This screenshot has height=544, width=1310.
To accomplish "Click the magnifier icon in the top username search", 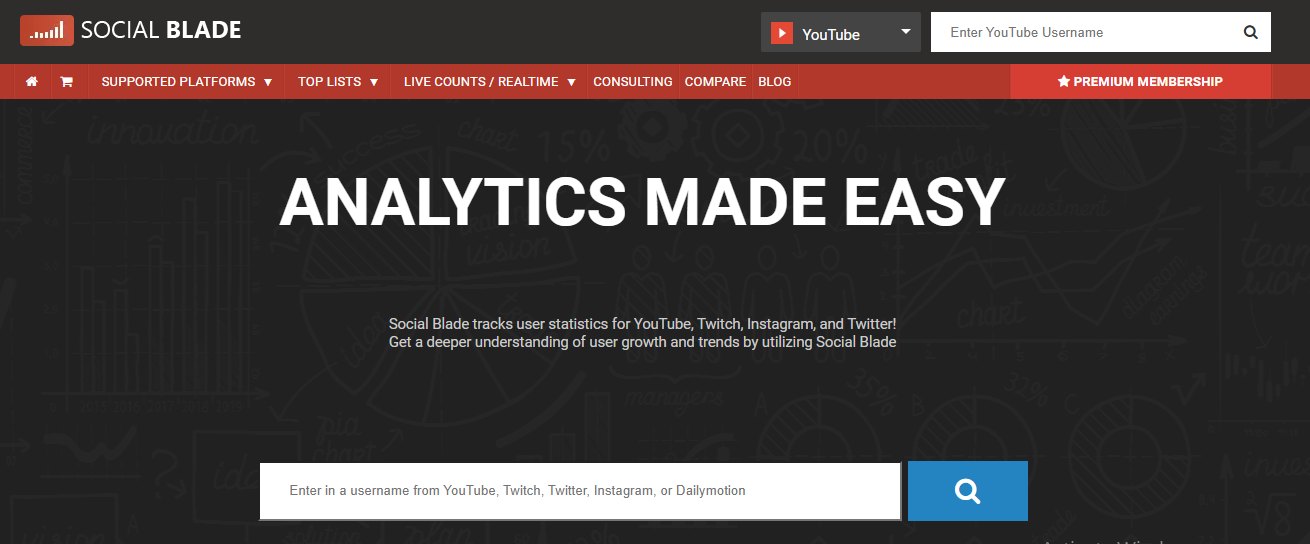I will [1250, 32].
